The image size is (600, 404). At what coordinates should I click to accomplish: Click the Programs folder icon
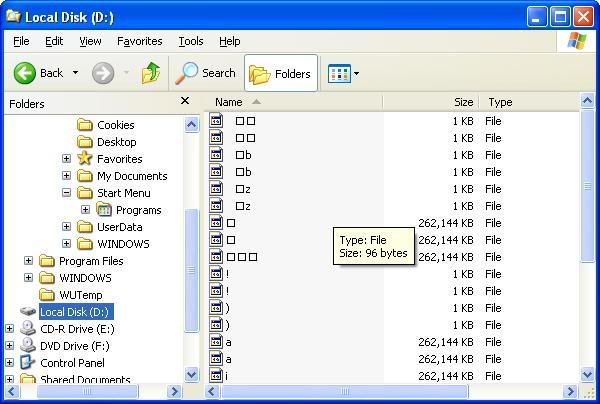[x=104, y=210]
